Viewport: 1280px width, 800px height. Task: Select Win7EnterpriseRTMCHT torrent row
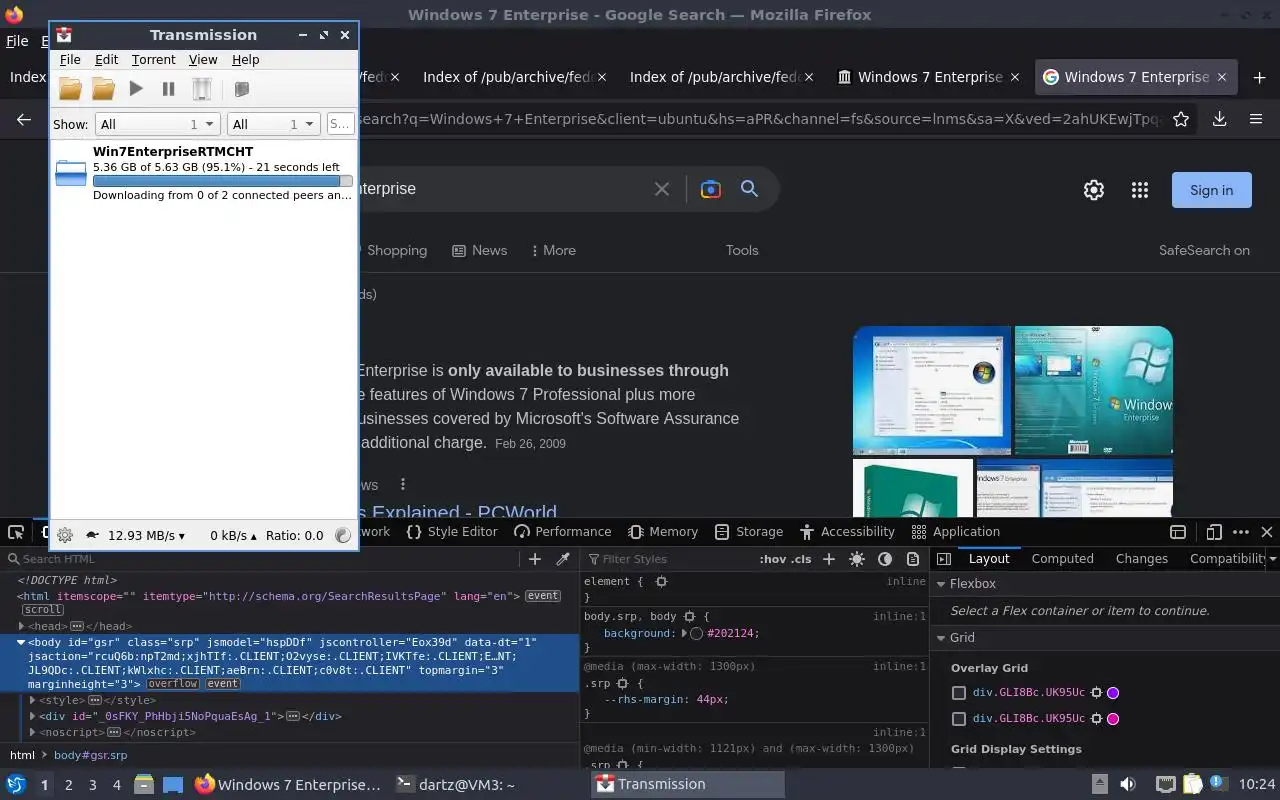204,174
